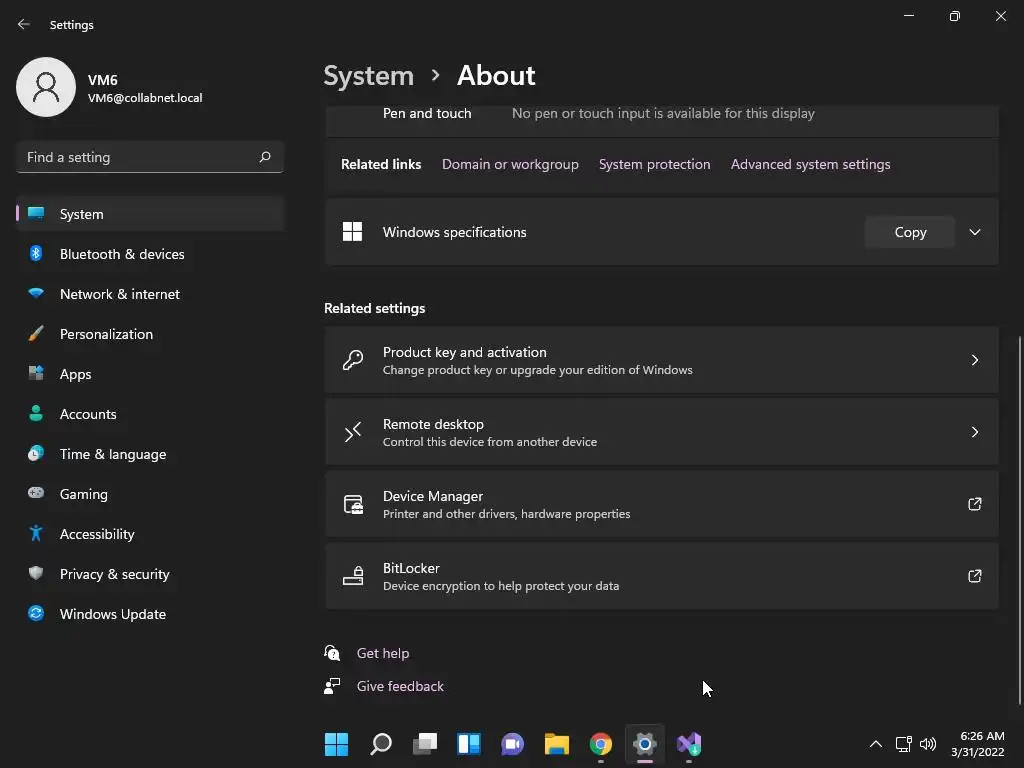Open the VM6 user profile avatar
Screen dimensions: 1024x768
click(x=46, y=87)
